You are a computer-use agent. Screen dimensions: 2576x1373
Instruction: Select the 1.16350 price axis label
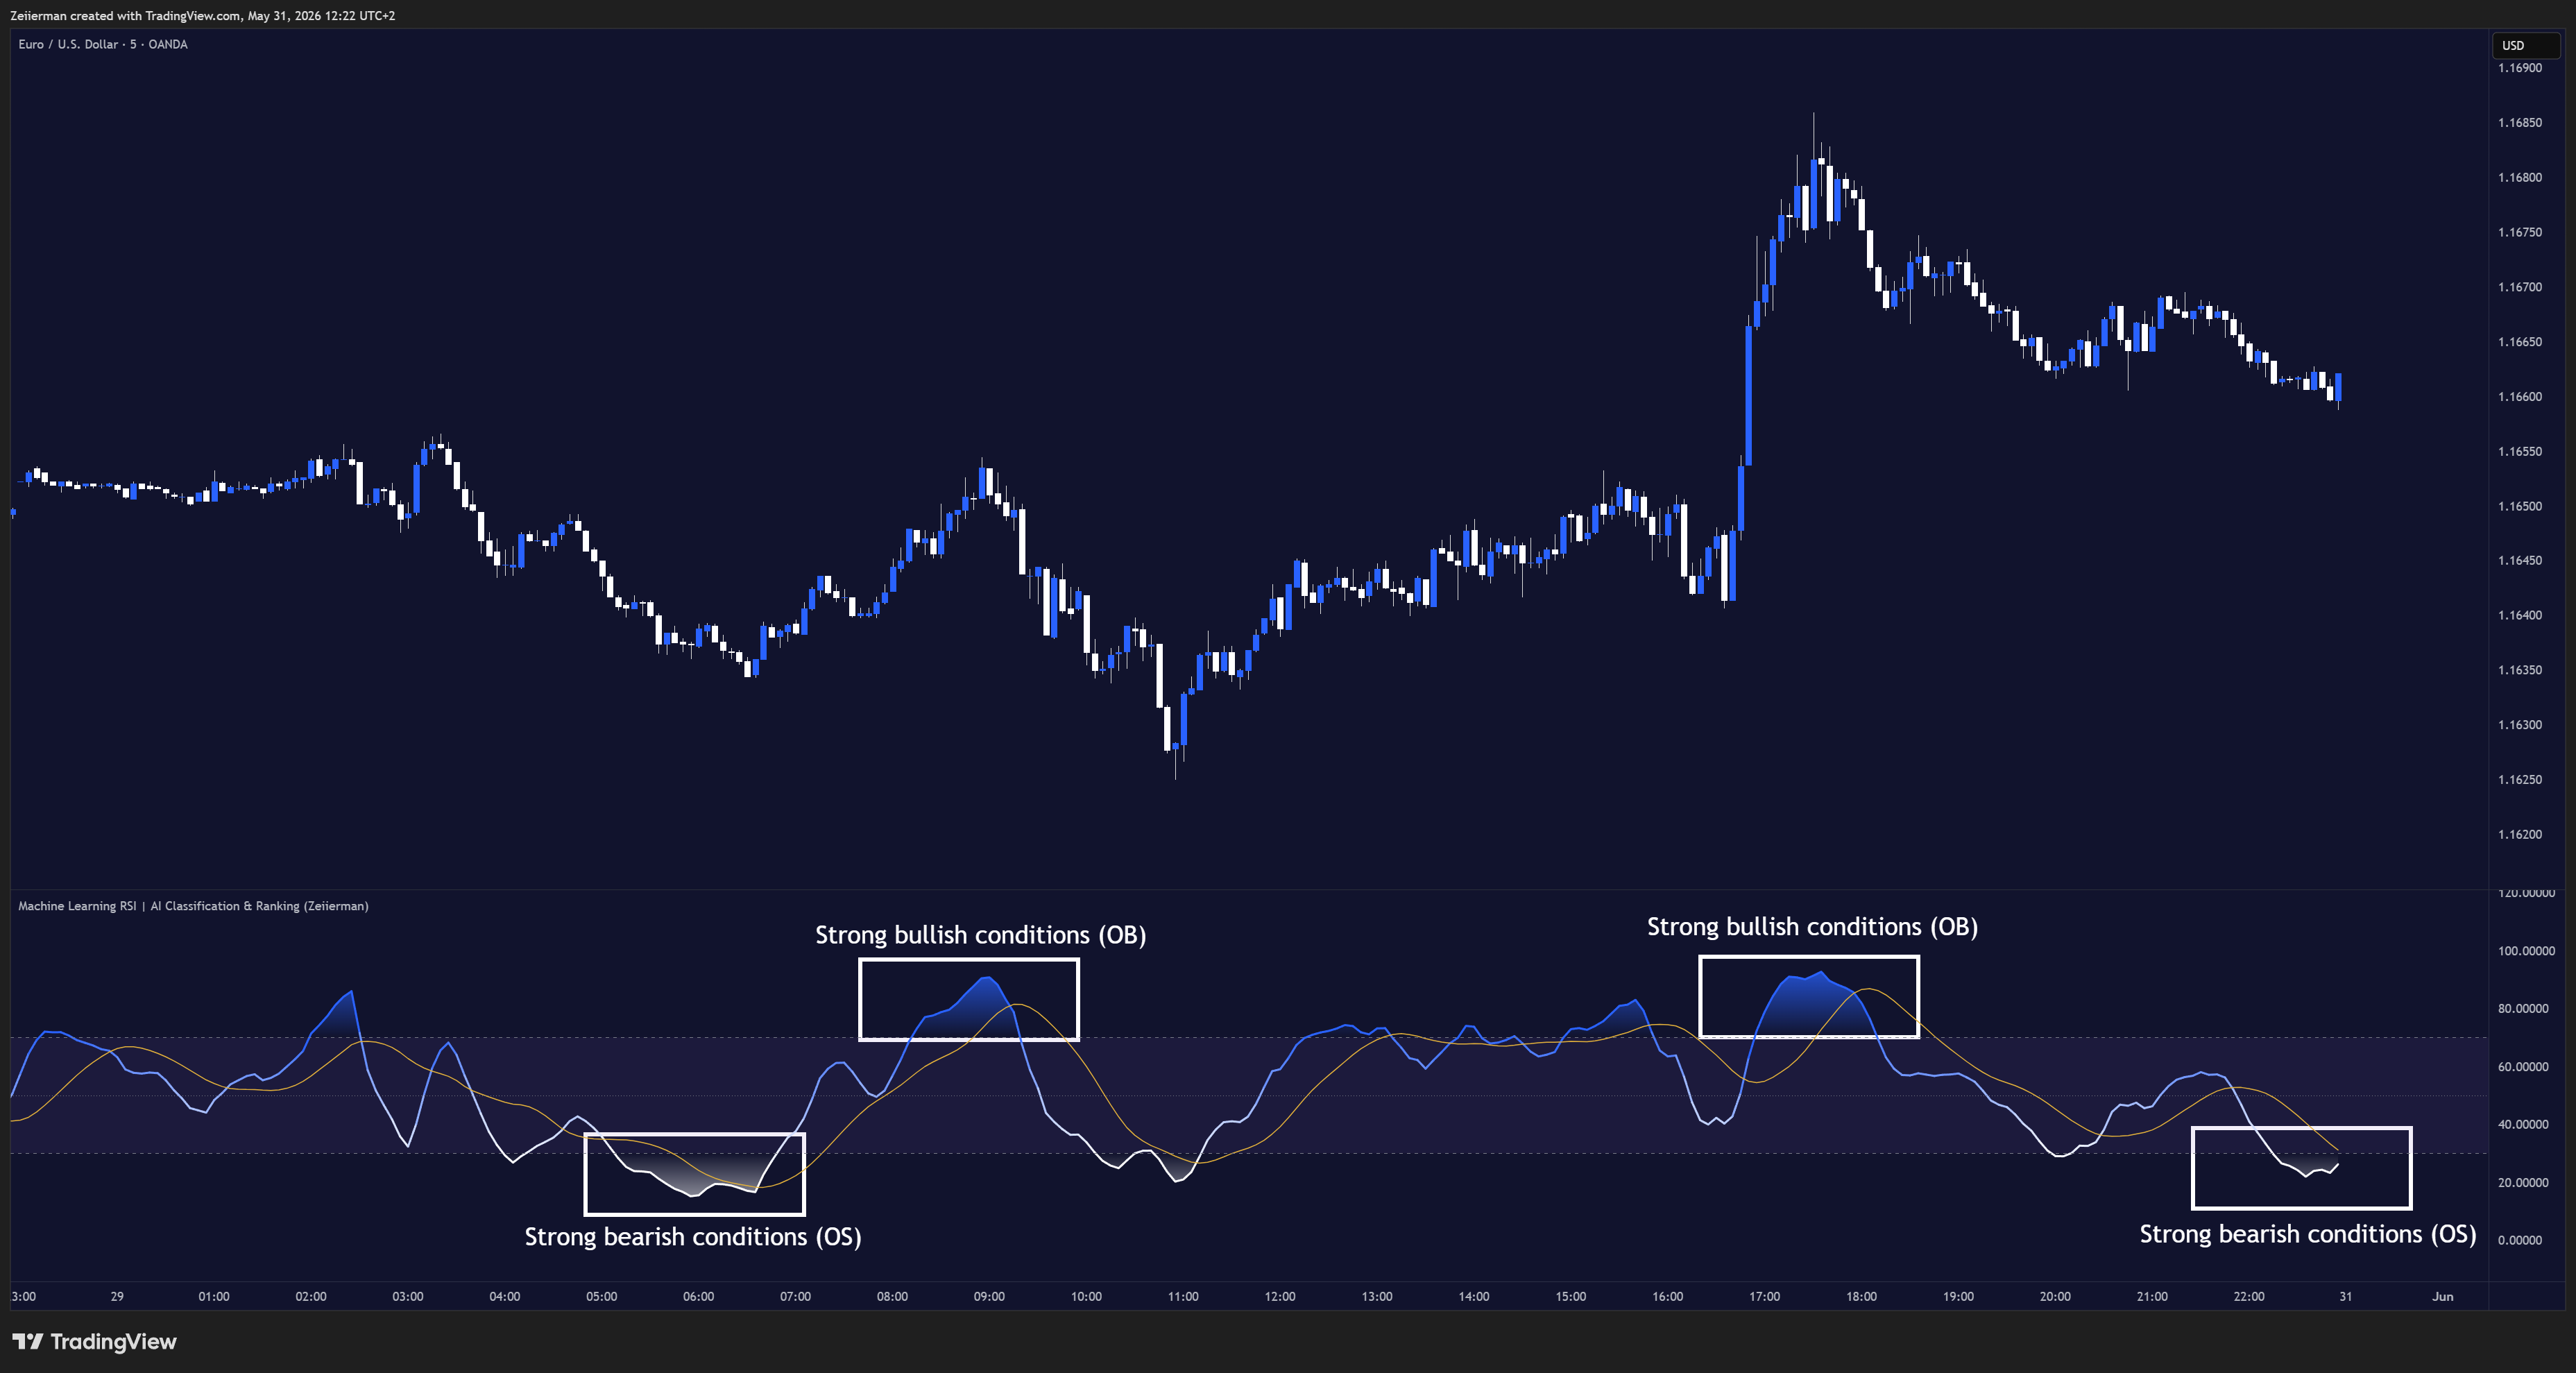click(x=2519, y=670)
